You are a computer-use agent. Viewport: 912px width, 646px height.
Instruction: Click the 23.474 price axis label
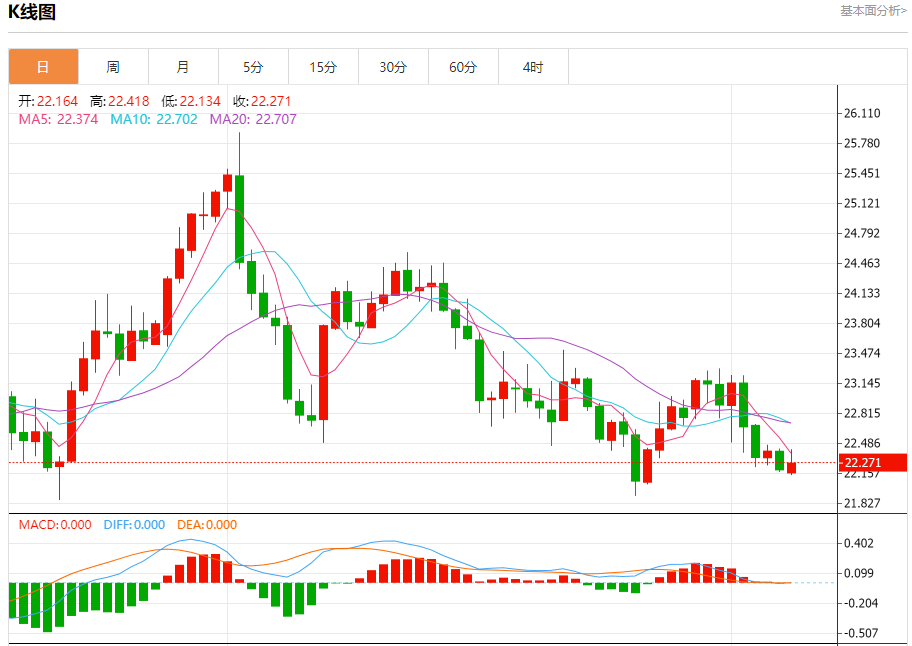point(862,353)
